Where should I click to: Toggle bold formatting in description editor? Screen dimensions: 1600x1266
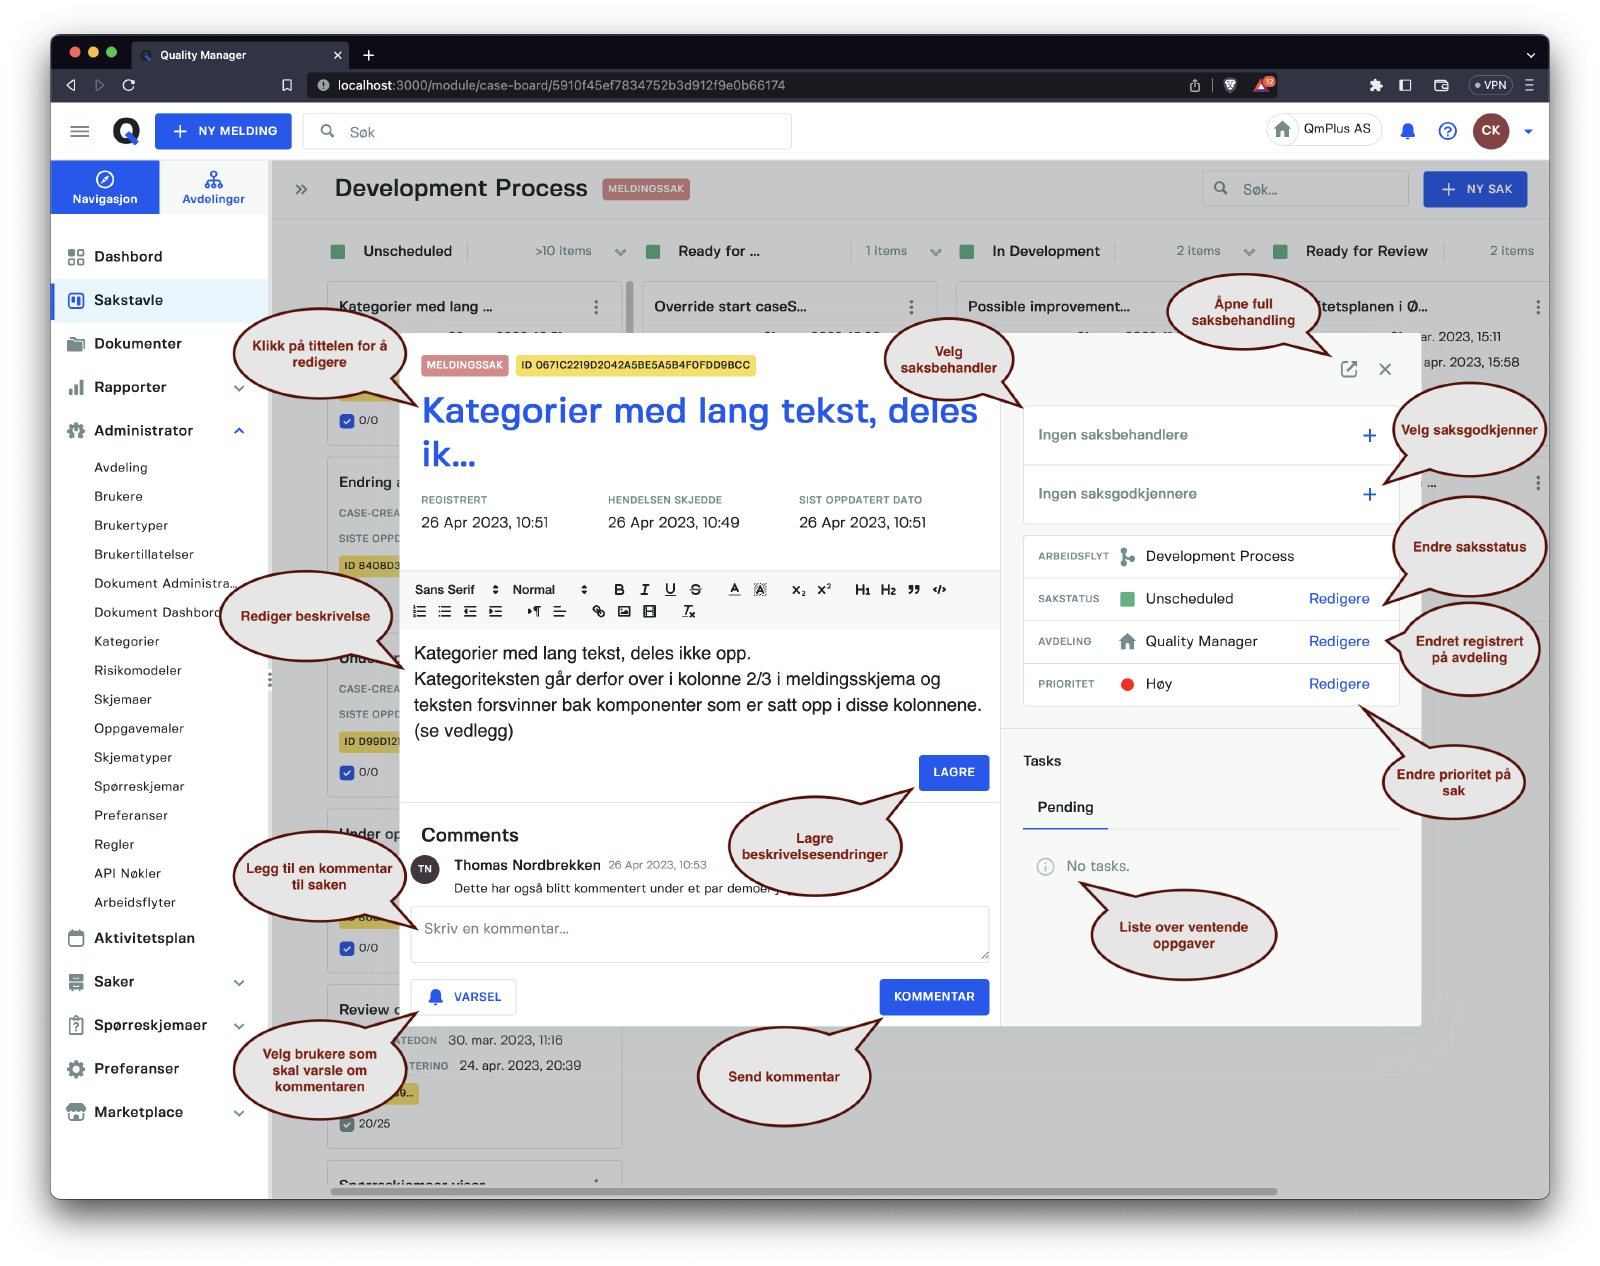click(x=619, y=590)
